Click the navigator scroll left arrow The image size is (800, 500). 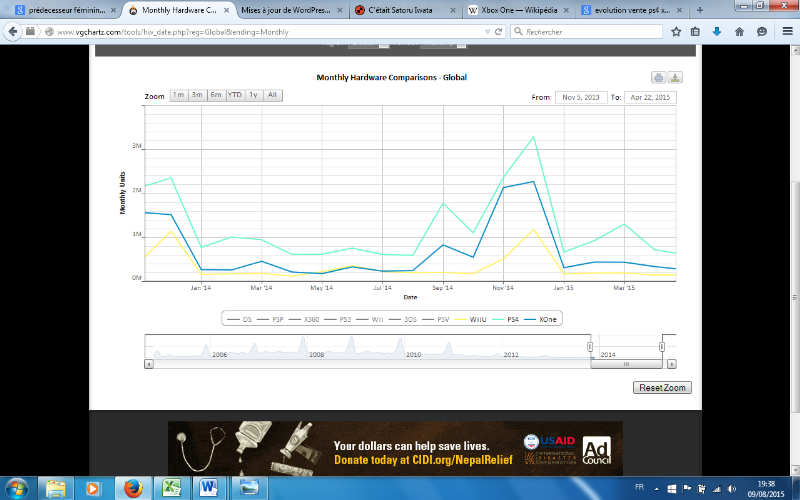coord(148,364)
